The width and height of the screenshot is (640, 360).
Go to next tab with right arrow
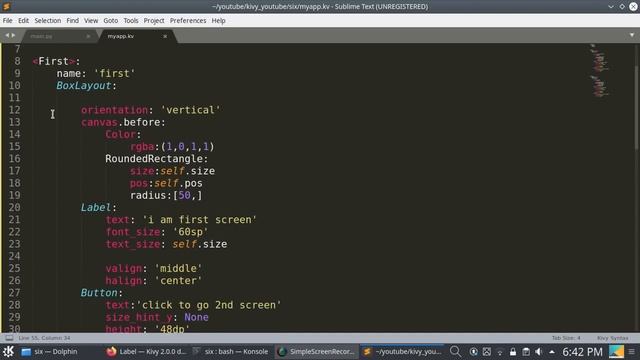pyautogui.click(x=13, y=36)
